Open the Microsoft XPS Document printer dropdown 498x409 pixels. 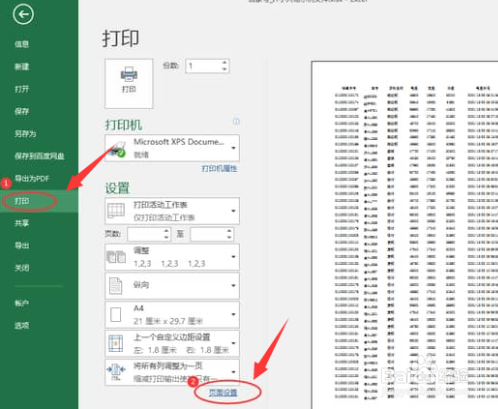click(x=172, y=148)
